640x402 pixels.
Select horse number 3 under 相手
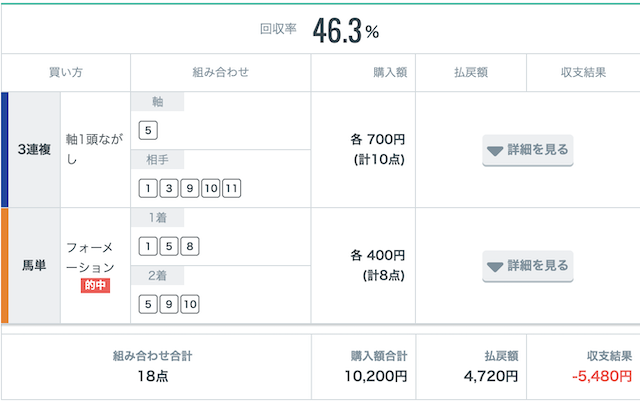[168, 188]
